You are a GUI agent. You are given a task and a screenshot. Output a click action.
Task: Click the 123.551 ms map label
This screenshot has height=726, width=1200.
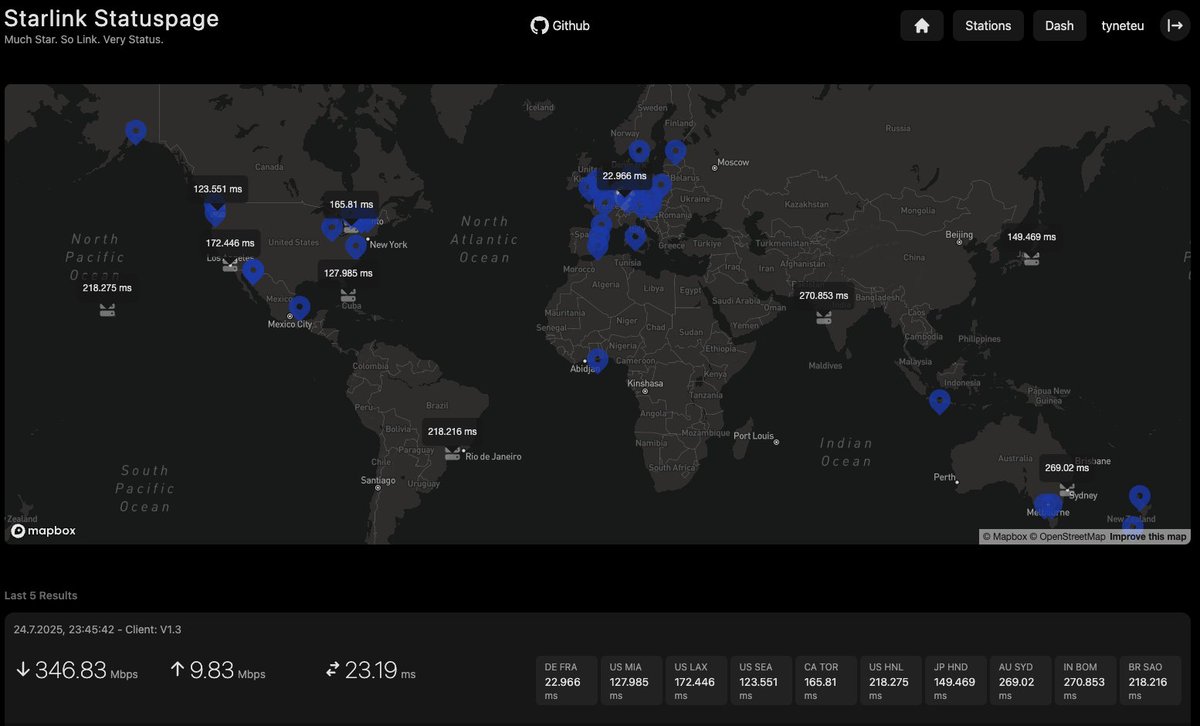tap(218, 188)
